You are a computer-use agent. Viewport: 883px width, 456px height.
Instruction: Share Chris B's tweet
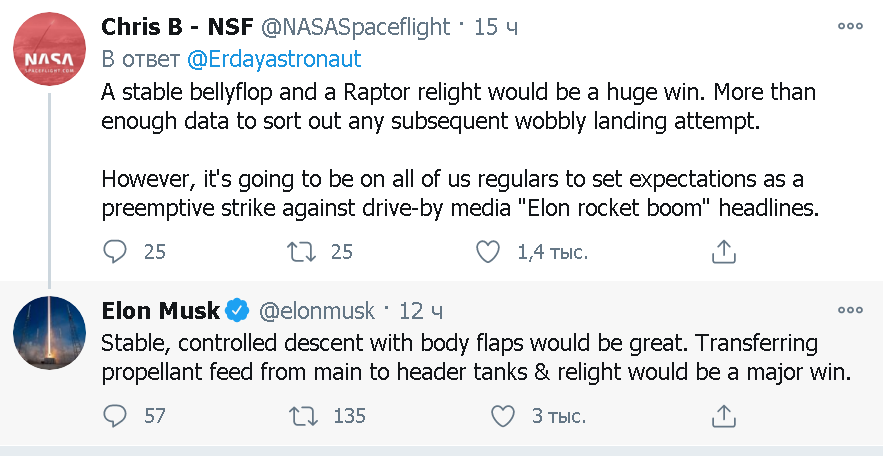[x=723, y=251]
